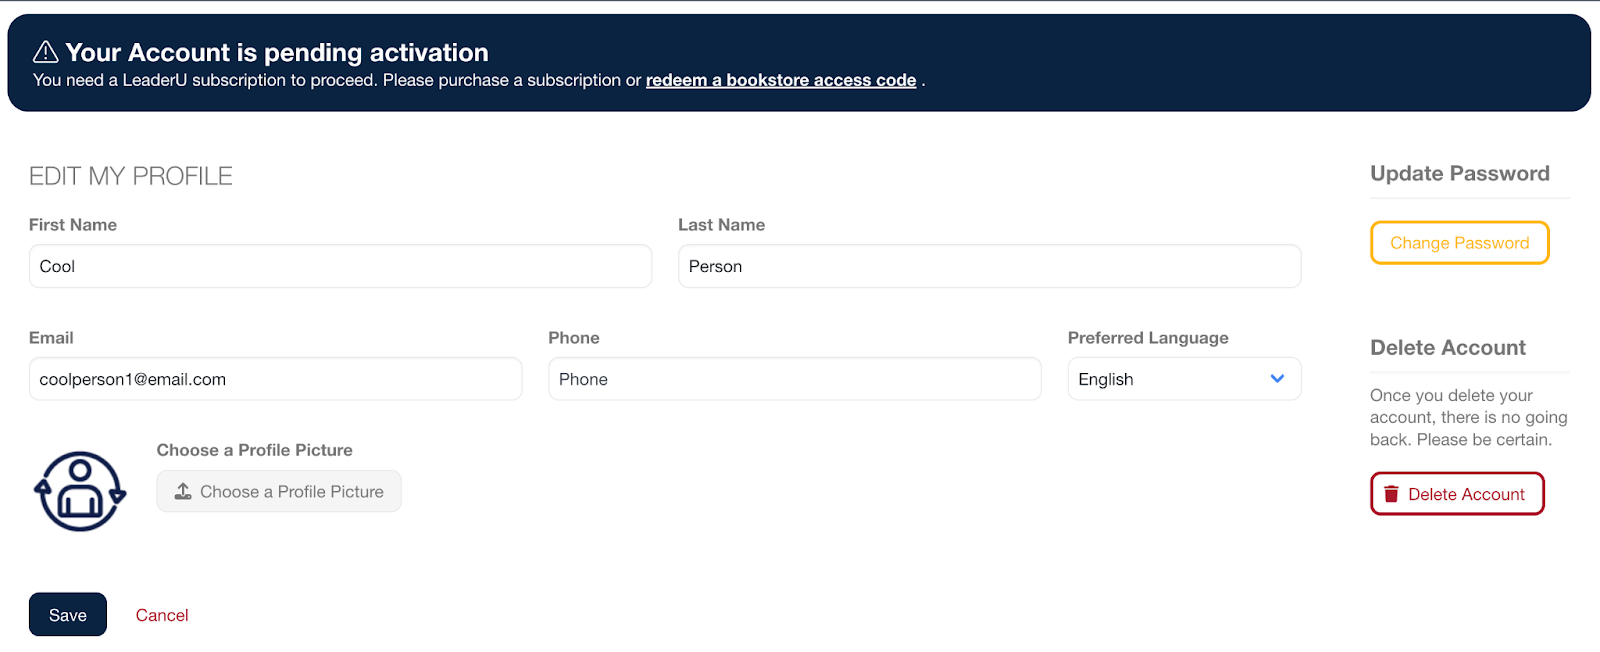Click the trash icon beside Delete Account
Screen dimensions: 1600x652
(1391, 494)
